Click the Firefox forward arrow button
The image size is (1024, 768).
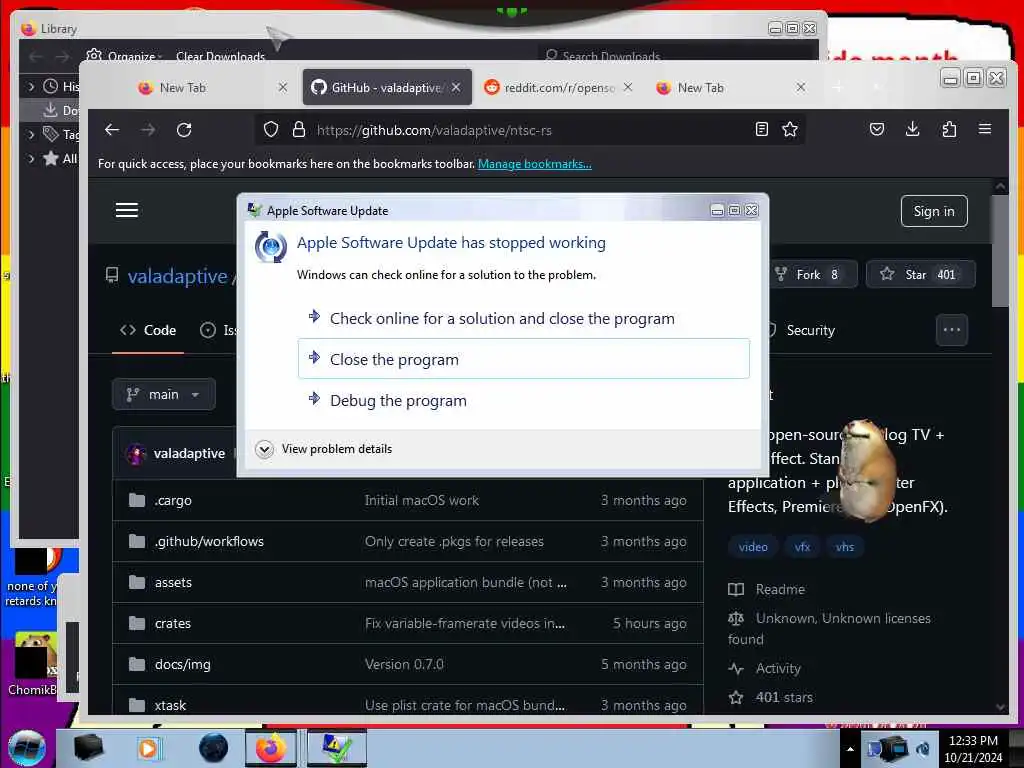(x=148, y=130)
